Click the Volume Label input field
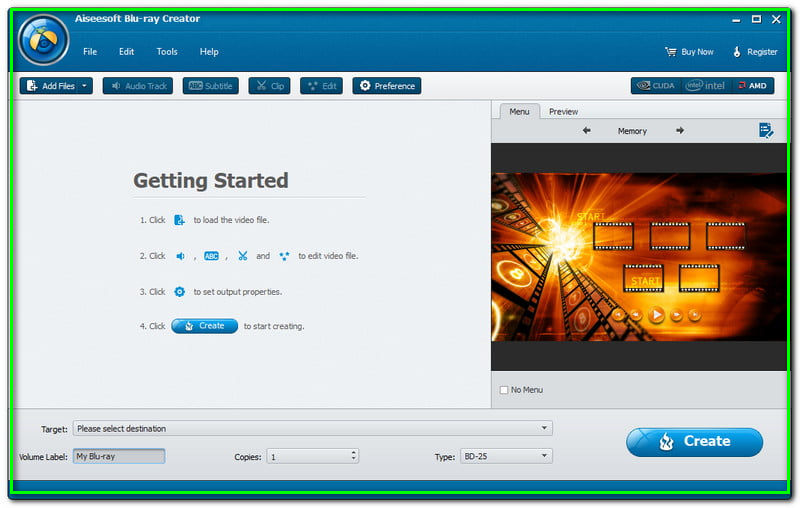800x508 pixels. tap(119, 456)
